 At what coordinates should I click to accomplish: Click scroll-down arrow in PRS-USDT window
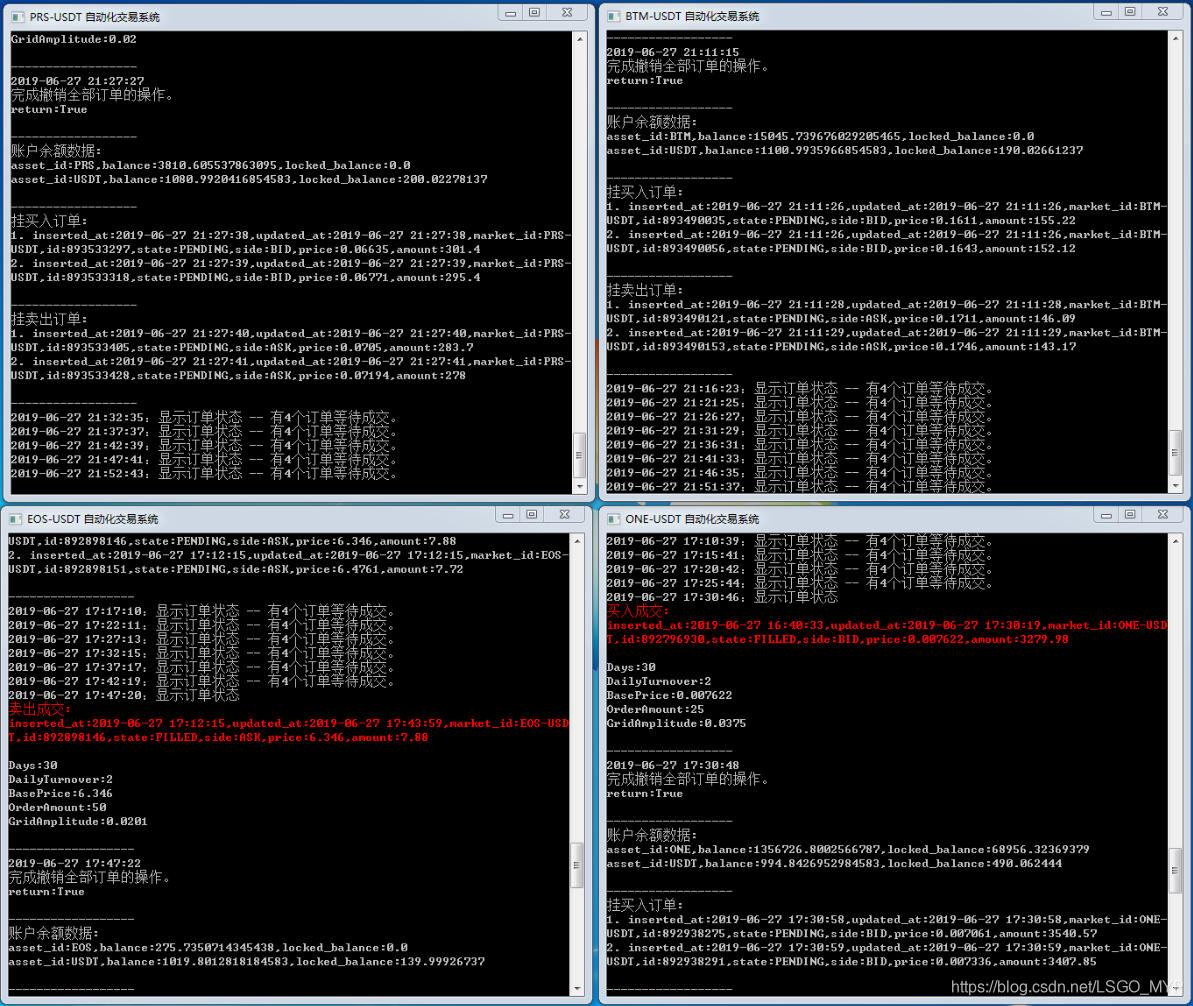point(580,486)
